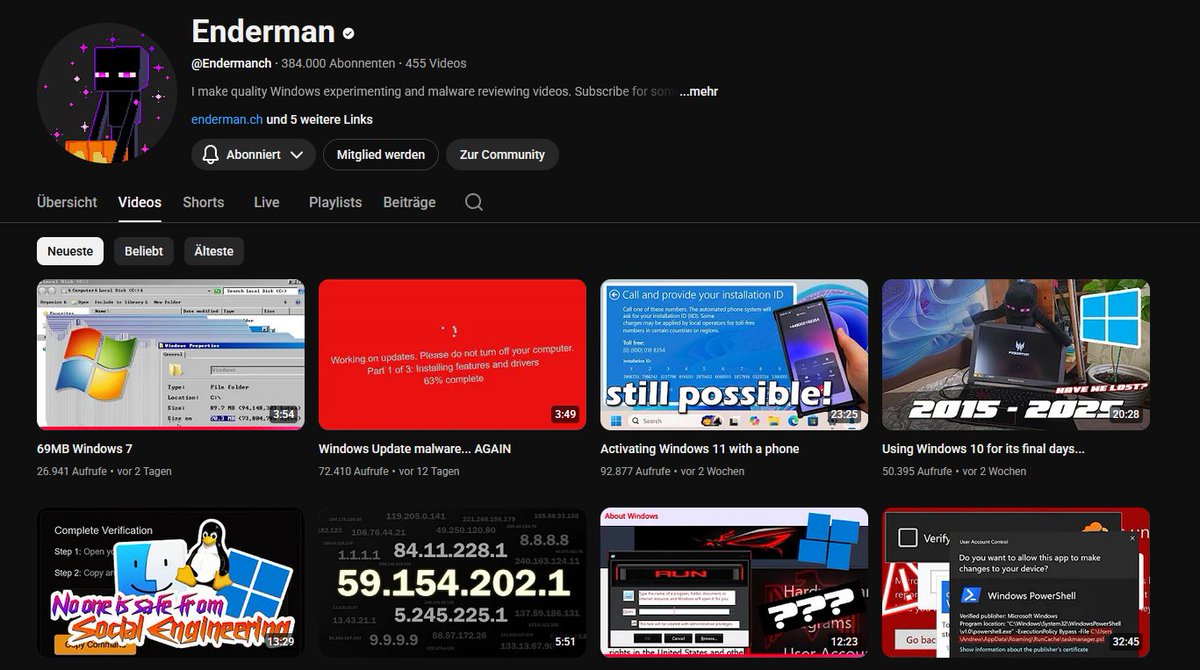Click the 5:51 duration badge
Screen dimensions: 1200x670
tap(566, 642)
